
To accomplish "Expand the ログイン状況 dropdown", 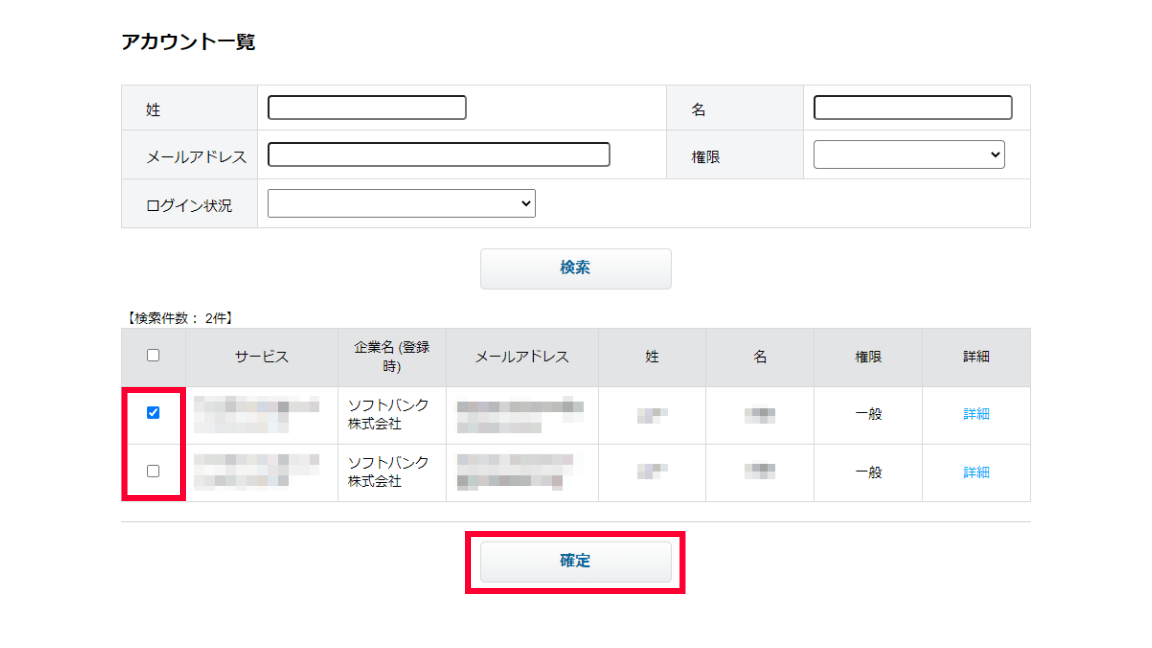I will 401,204.
